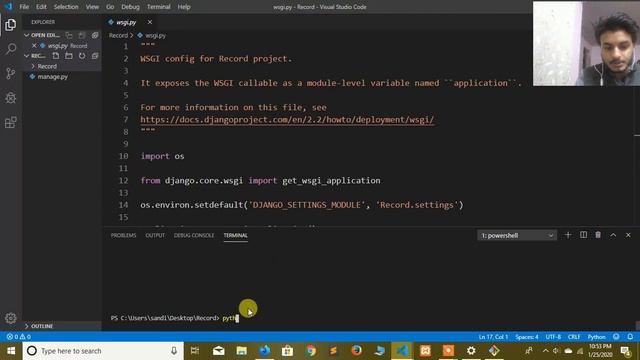Close the terminal panel
640x360 pixels.
pyautogui.click(x=628, y=235)
